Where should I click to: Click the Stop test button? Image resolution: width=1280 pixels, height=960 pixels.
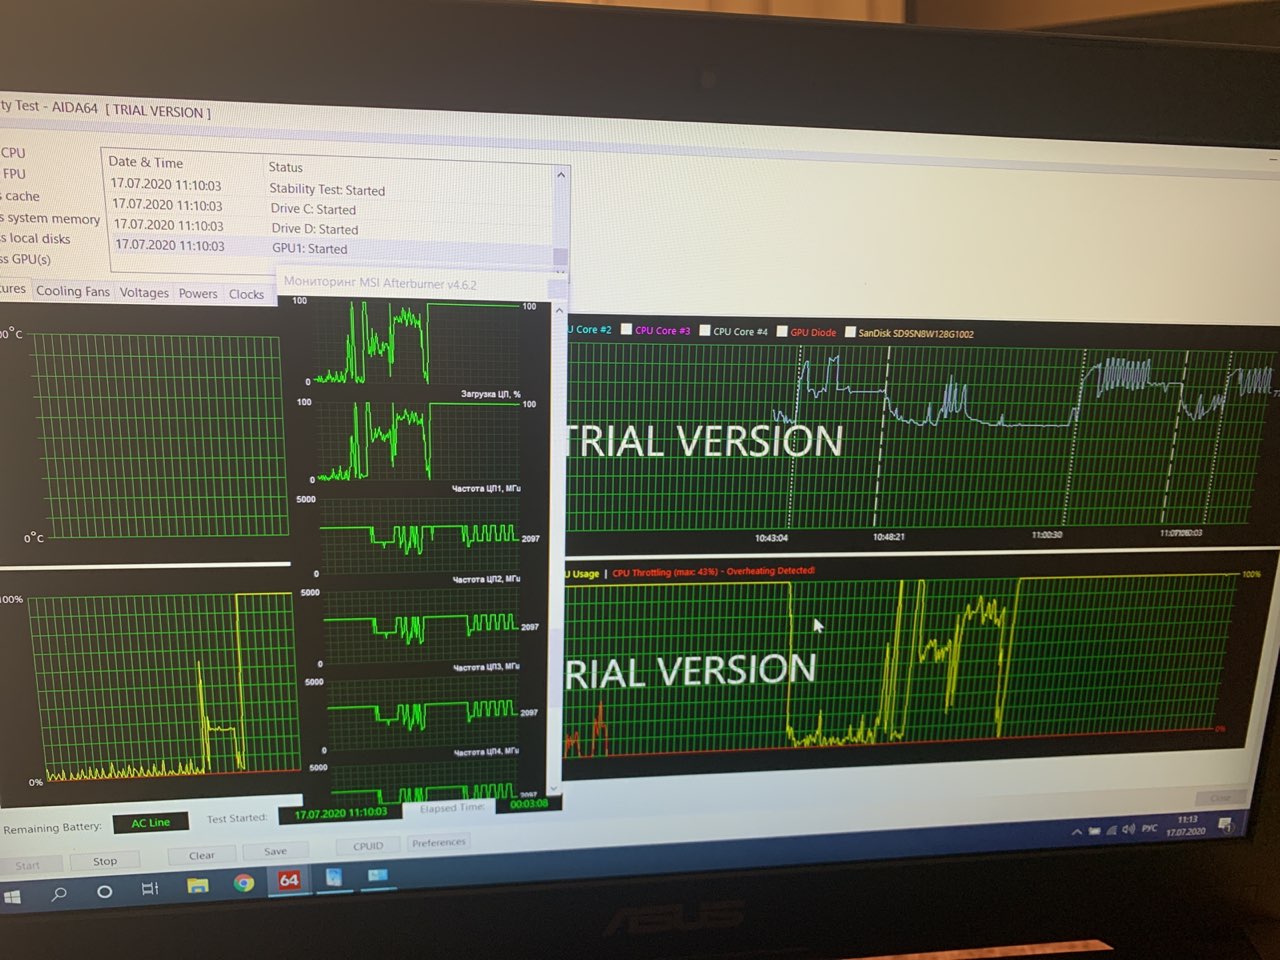pos(105,861)
